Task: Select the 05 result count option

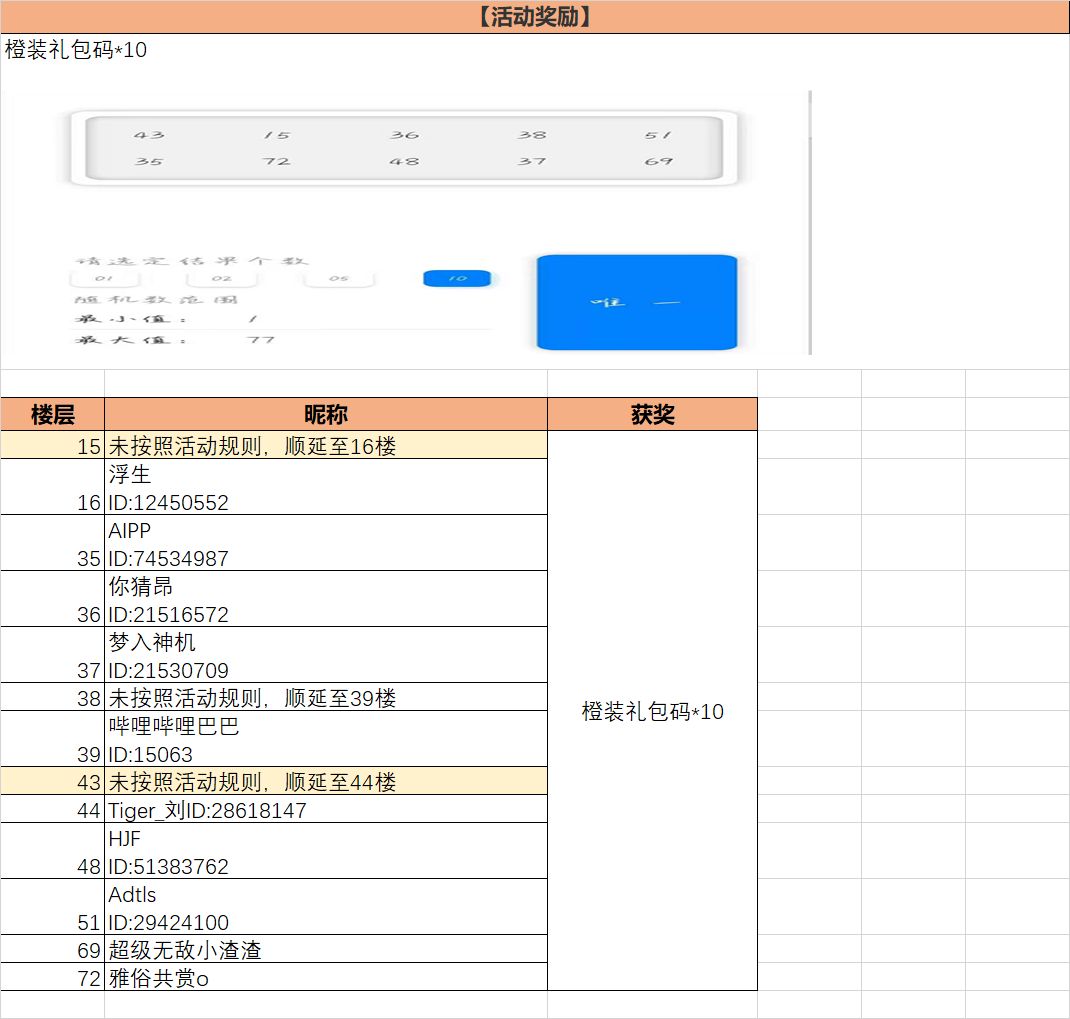Action: point(339,278)
